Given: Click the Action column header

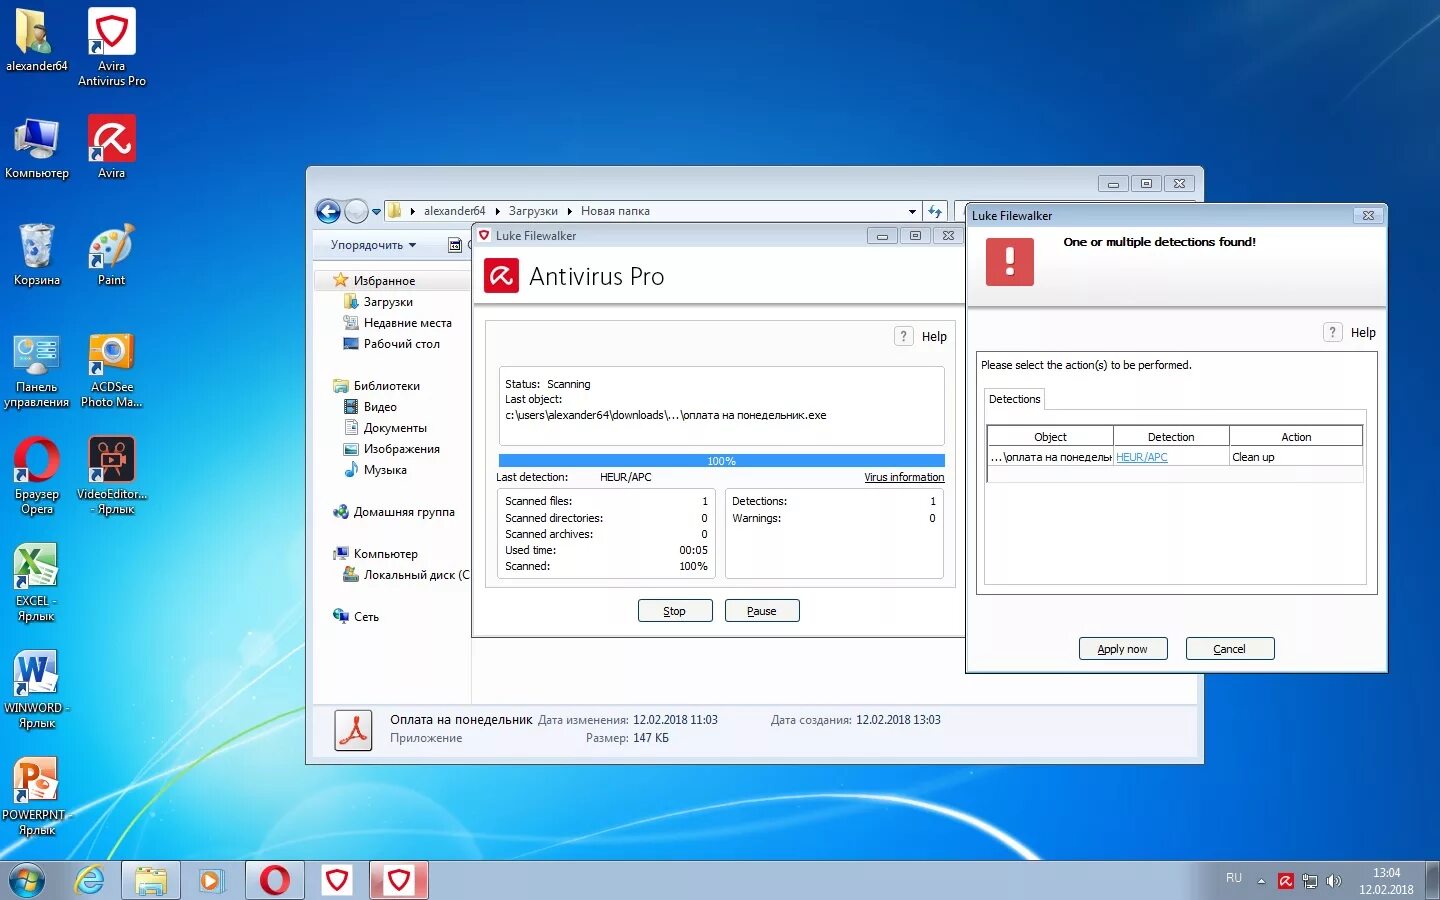Looking at the screenshot, I should click(1296, 437).
